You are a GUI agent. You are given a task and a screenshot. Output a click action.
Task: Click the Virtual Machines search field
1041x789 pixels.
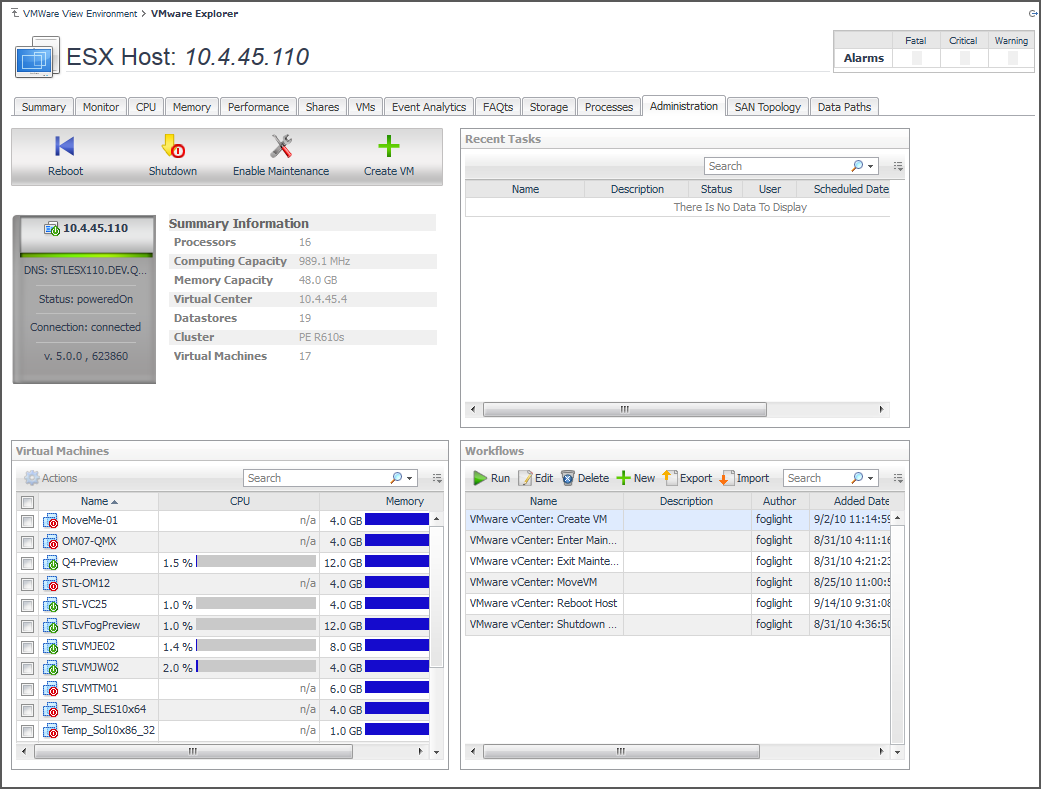[315, 479]
